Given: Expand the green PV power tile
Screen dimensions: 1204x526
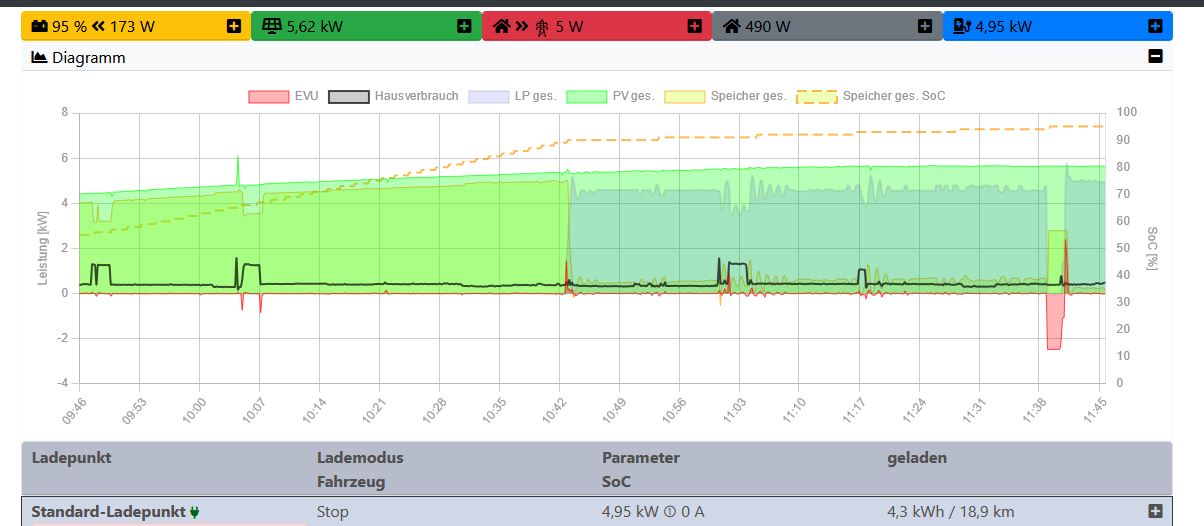Looking at the screenshot, I should 464,26.
